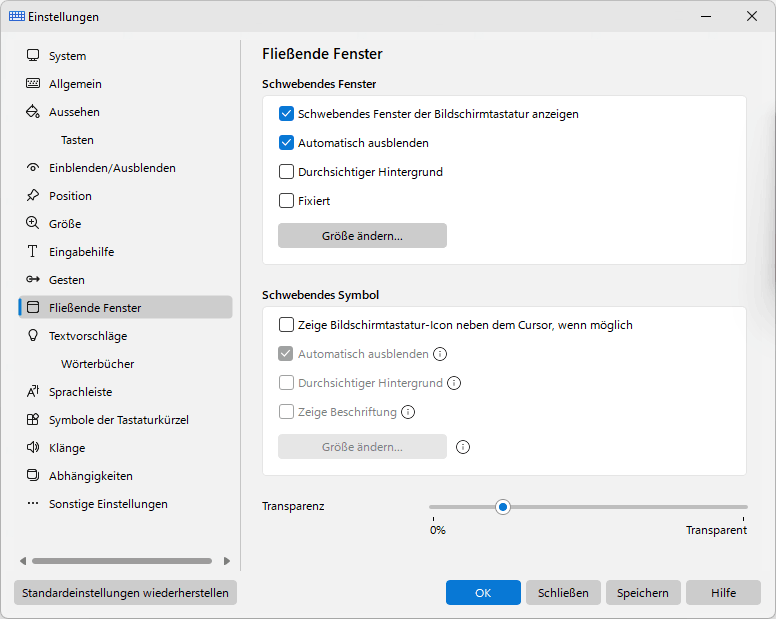The width and height of the screenshot is (776, 619).
Task: Click Standardeinstellungen wiederherstellen button
Action: pos(125,593)
